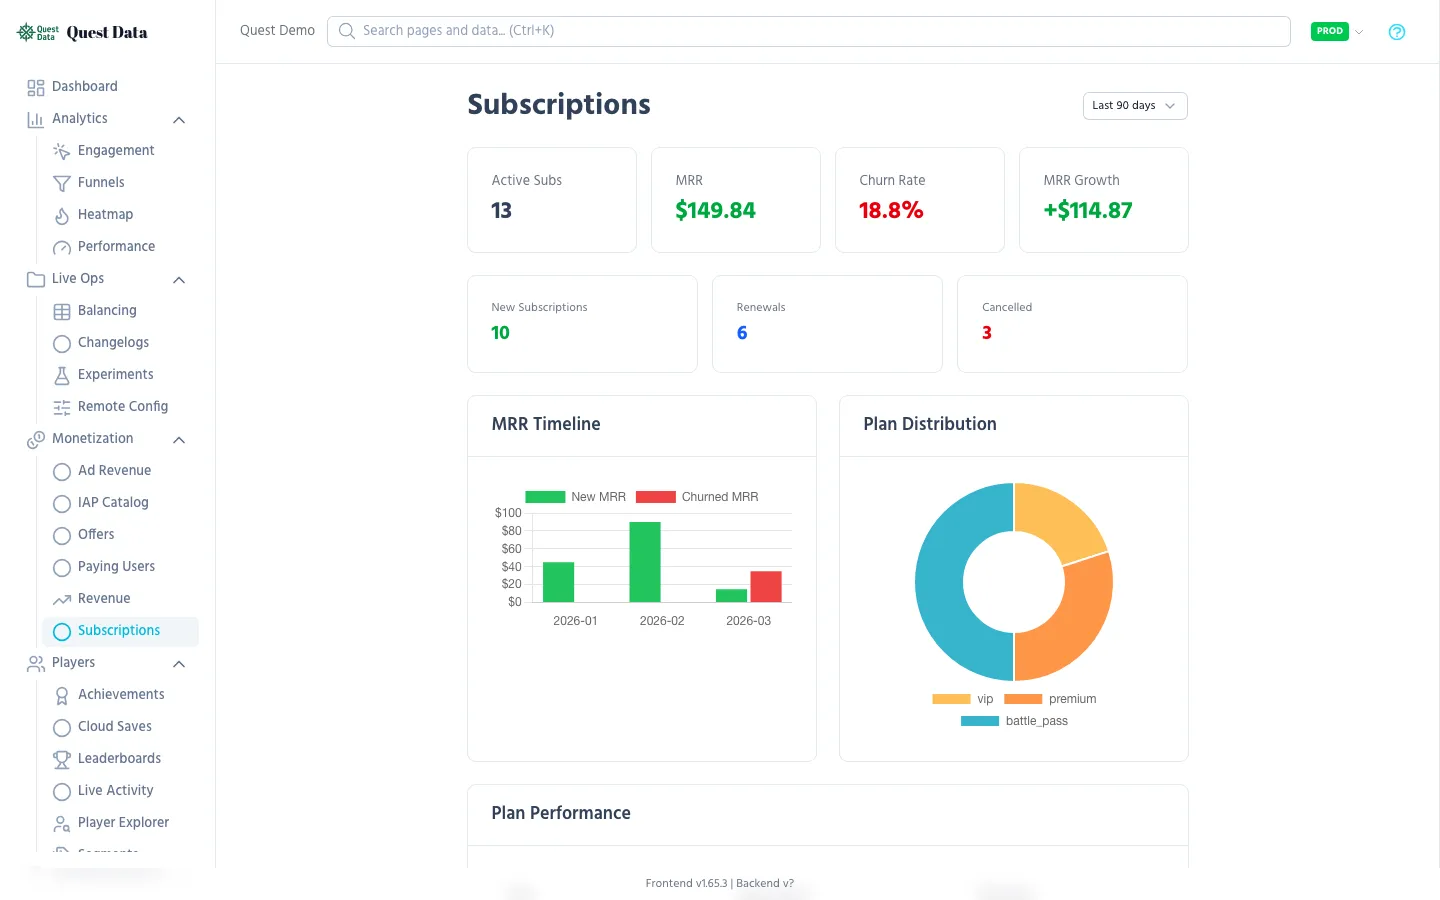This screenshot has width=1440, height=900.
Task: Click the Changelogs circle icon
Action: coord(62,343)
